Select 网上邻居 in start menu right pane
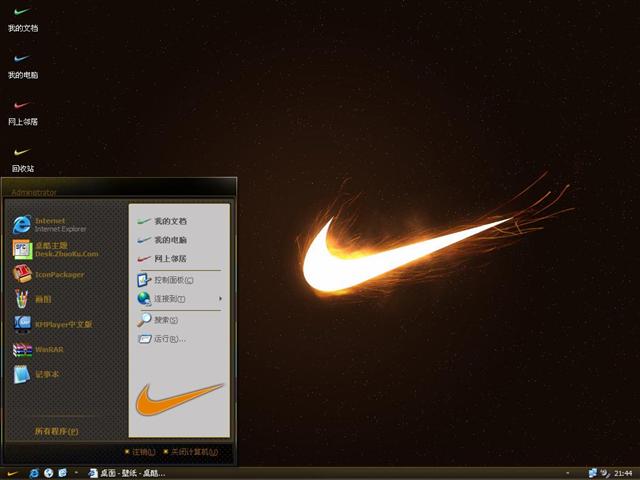The image size is (640, 480). point(162,259)
